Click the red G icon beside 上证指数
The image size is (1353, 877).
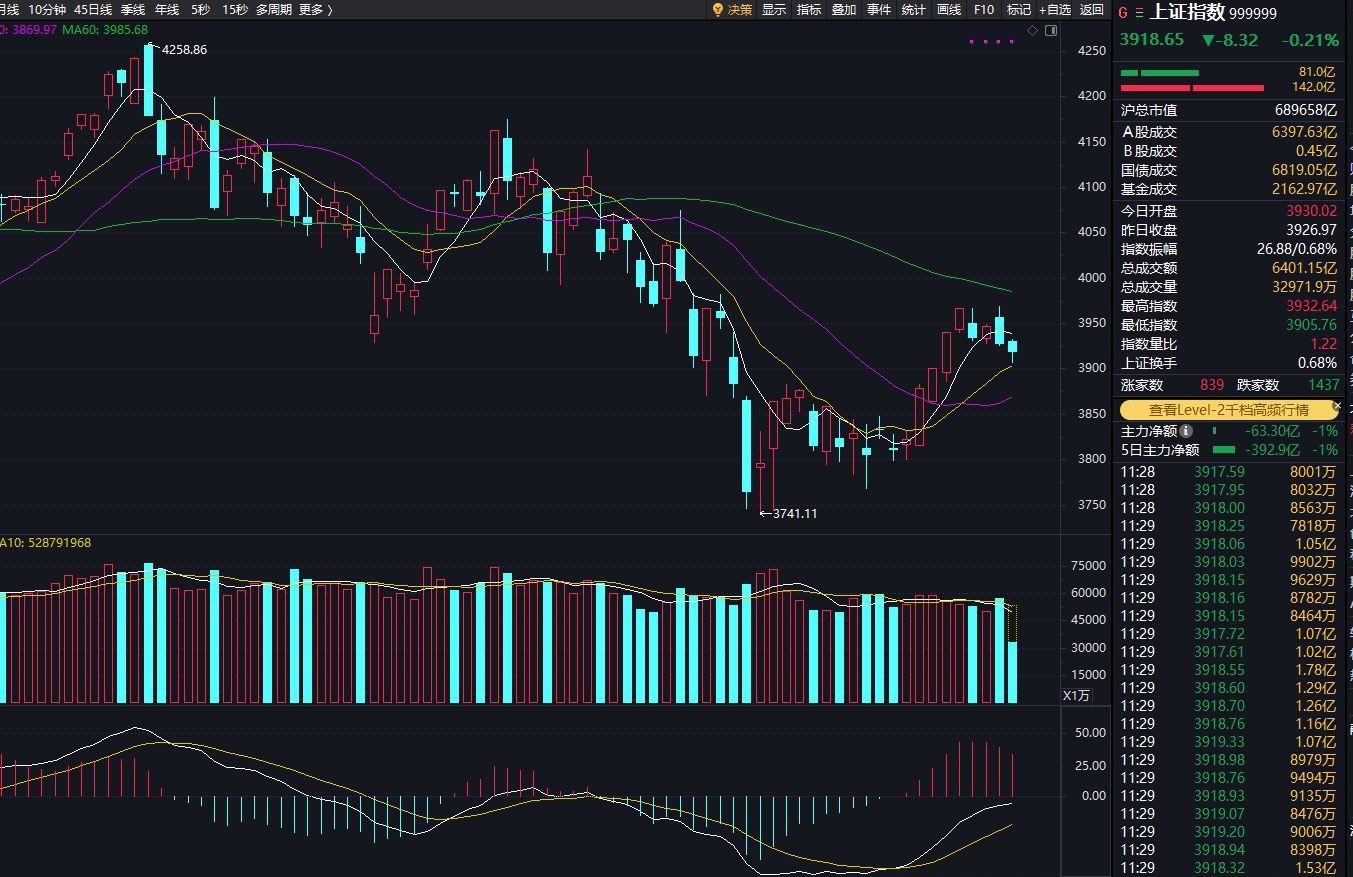click(1122, 13)
